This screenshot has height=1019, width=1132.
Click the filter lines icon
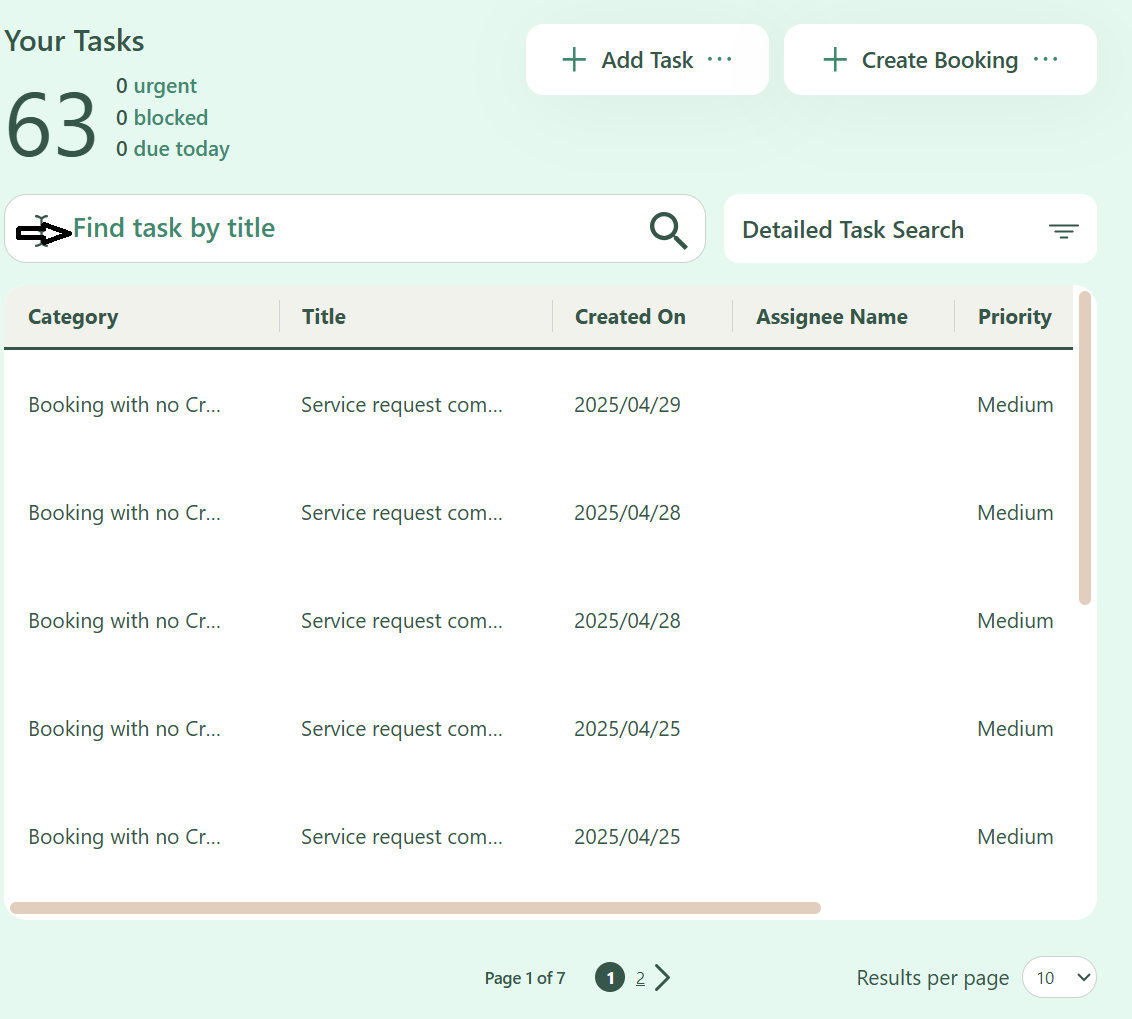point(1063,231)
